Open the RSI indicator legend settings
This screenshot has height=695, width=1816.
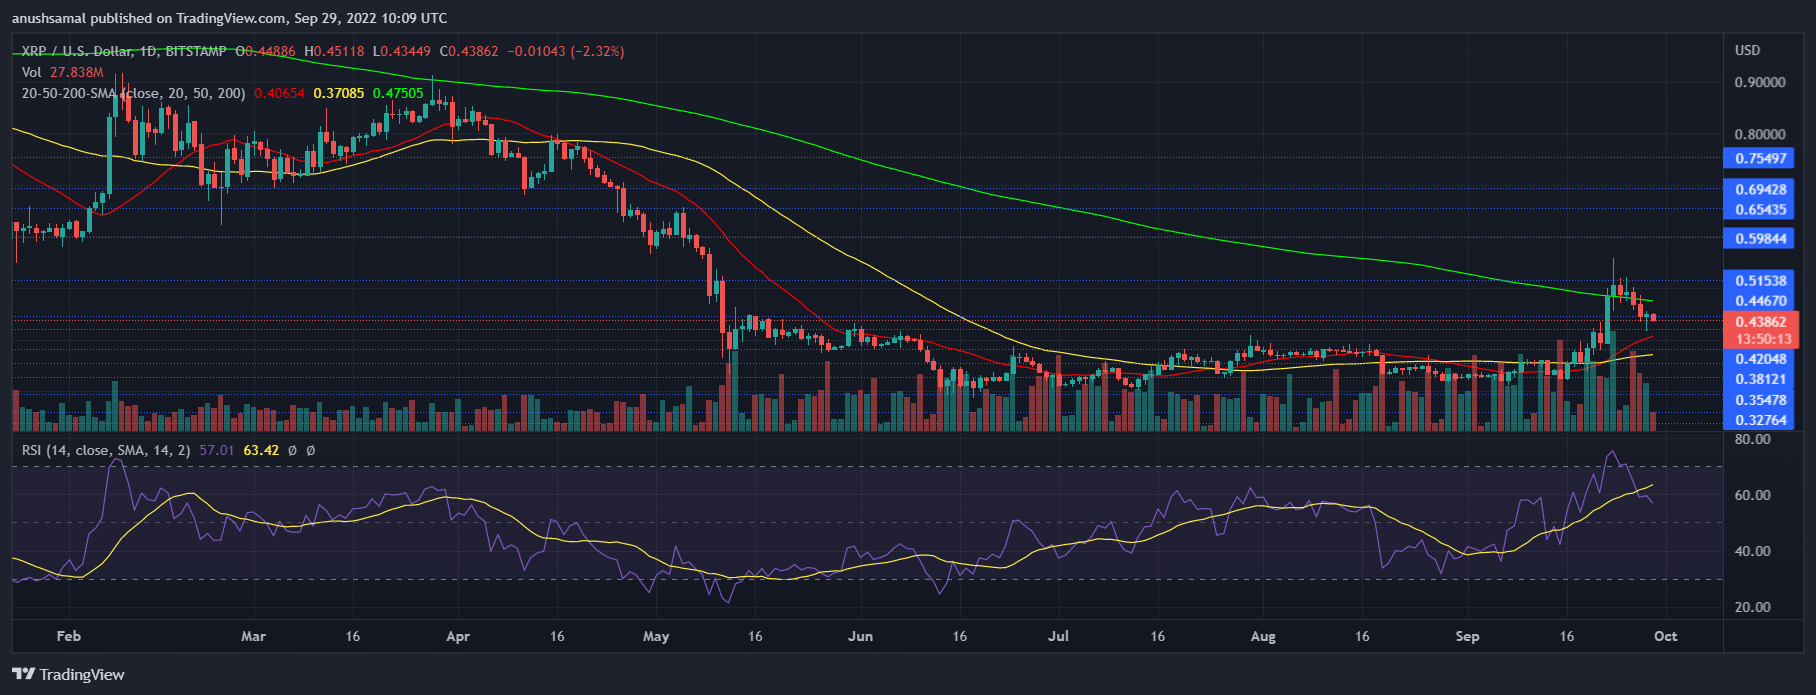(x=106, y=450)
